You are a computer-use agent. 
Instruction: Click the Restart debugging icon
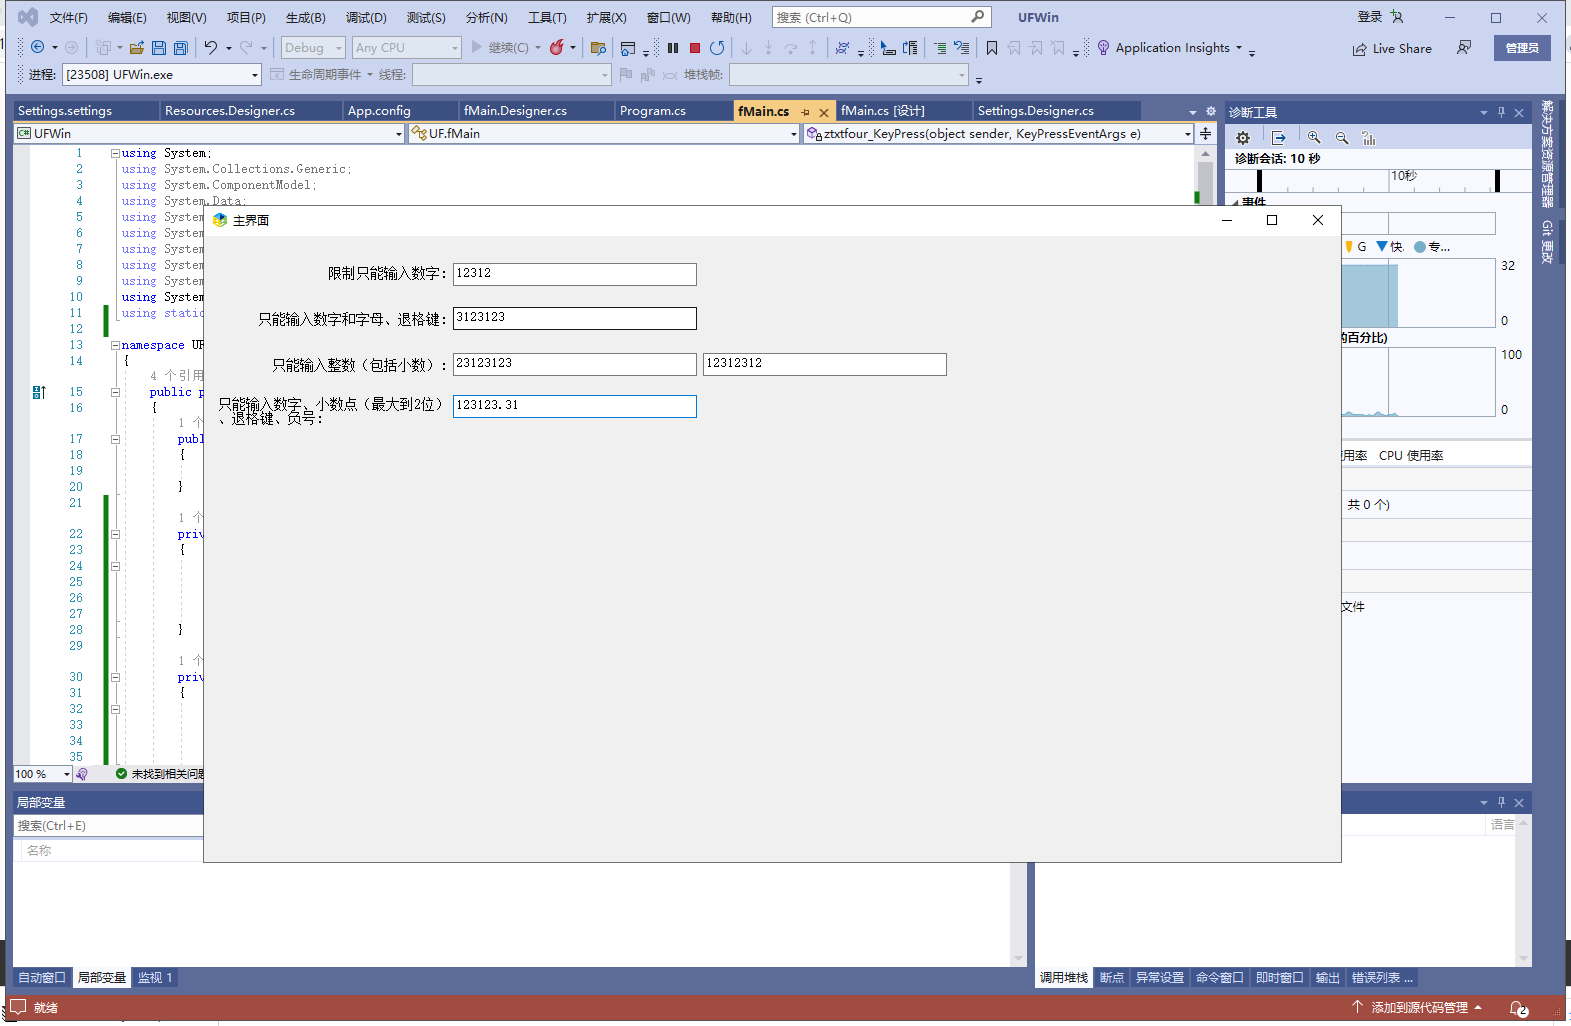pos(717,48)
